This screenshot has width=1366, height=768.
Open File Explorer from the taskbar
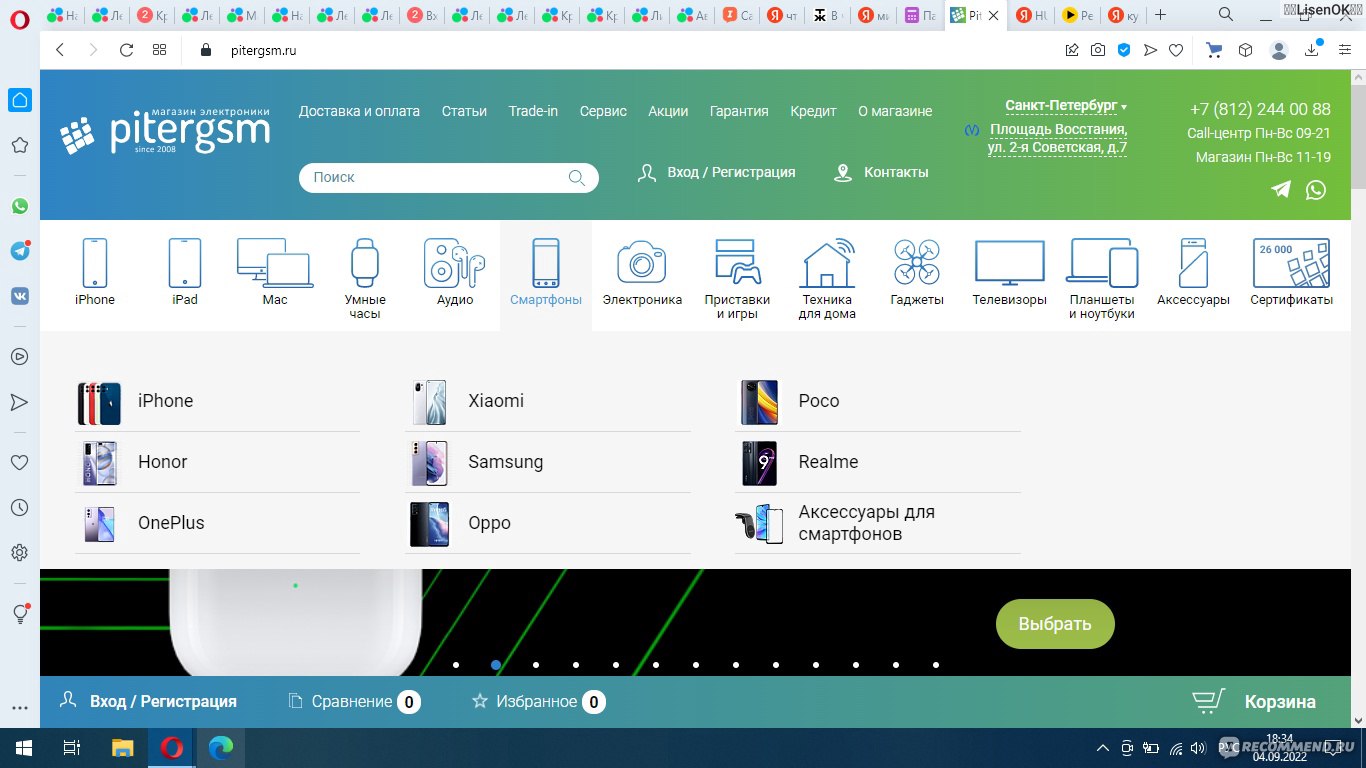[x=122, y=747]
